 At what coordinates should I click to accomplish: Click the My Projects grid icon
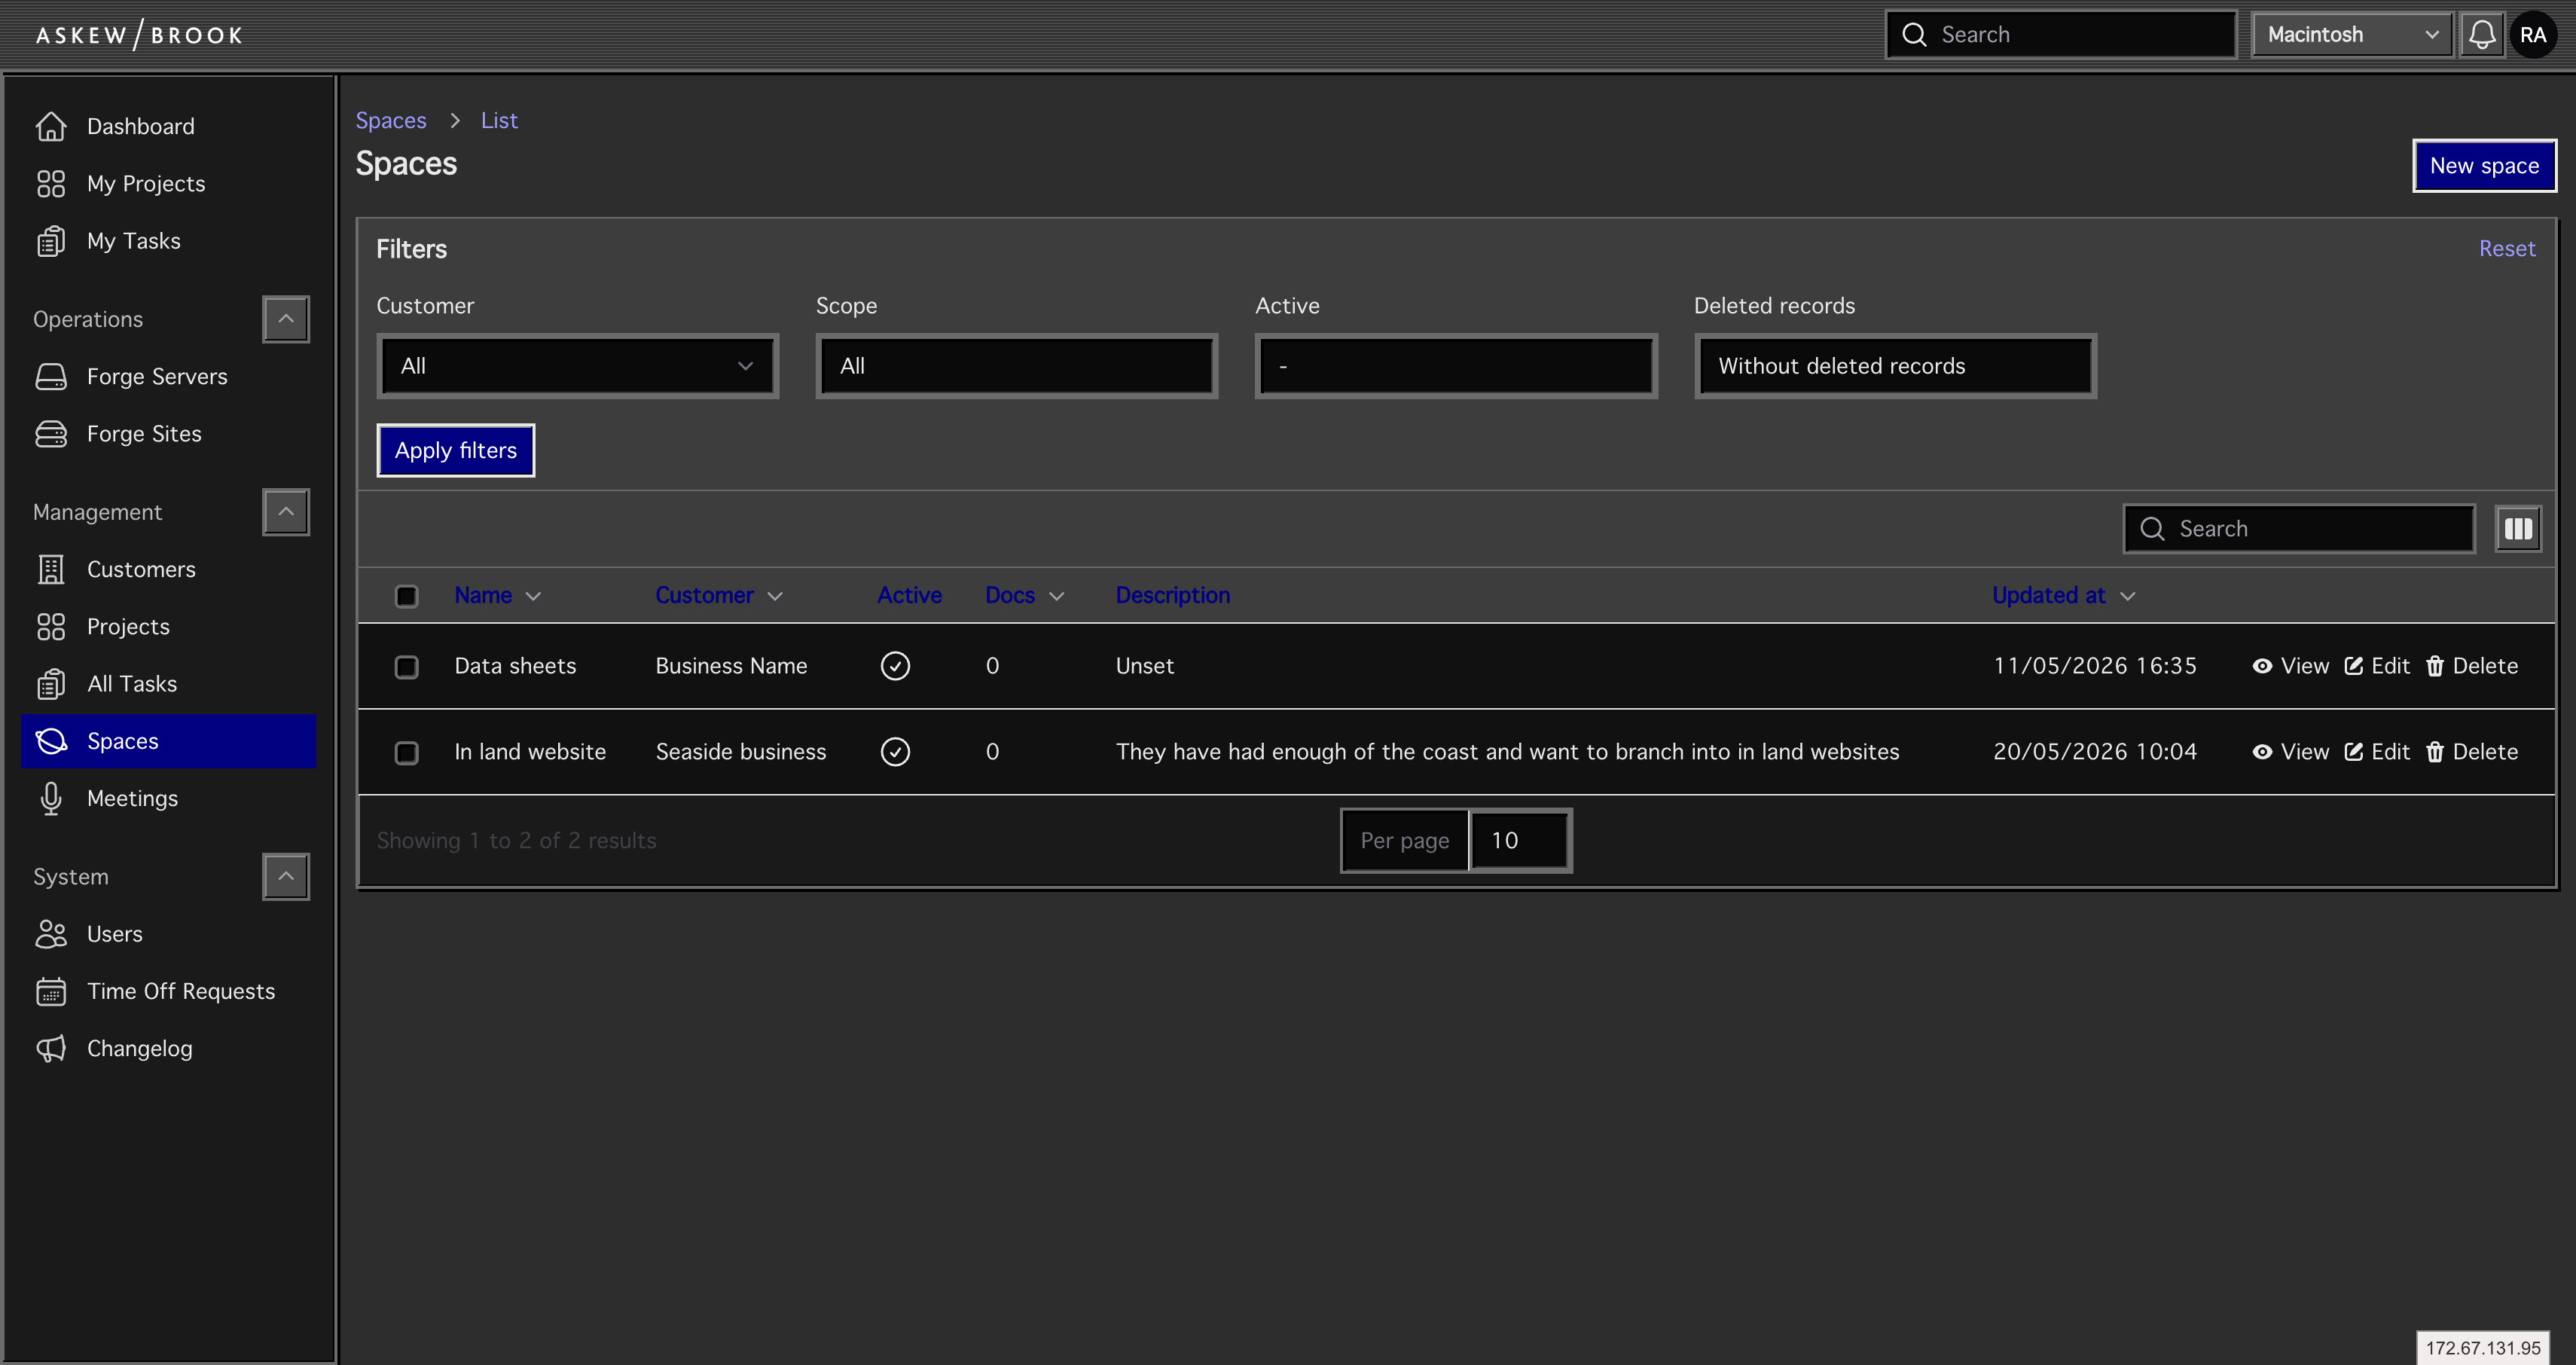51,184
